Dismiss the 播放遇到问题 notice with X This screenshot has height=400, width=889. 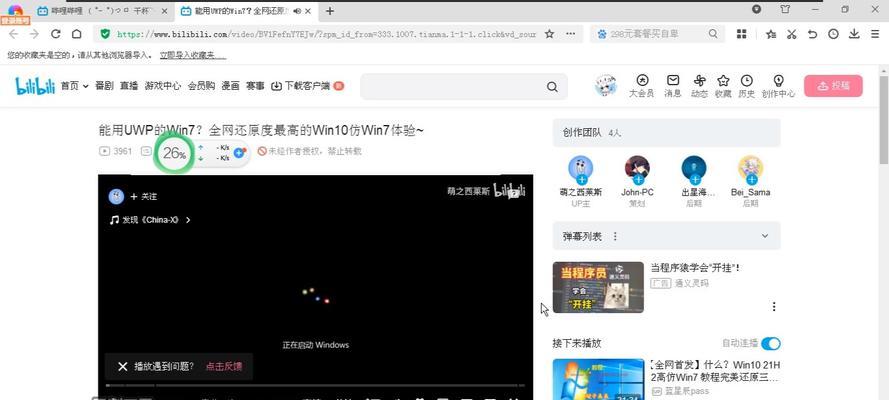[122, 367]
